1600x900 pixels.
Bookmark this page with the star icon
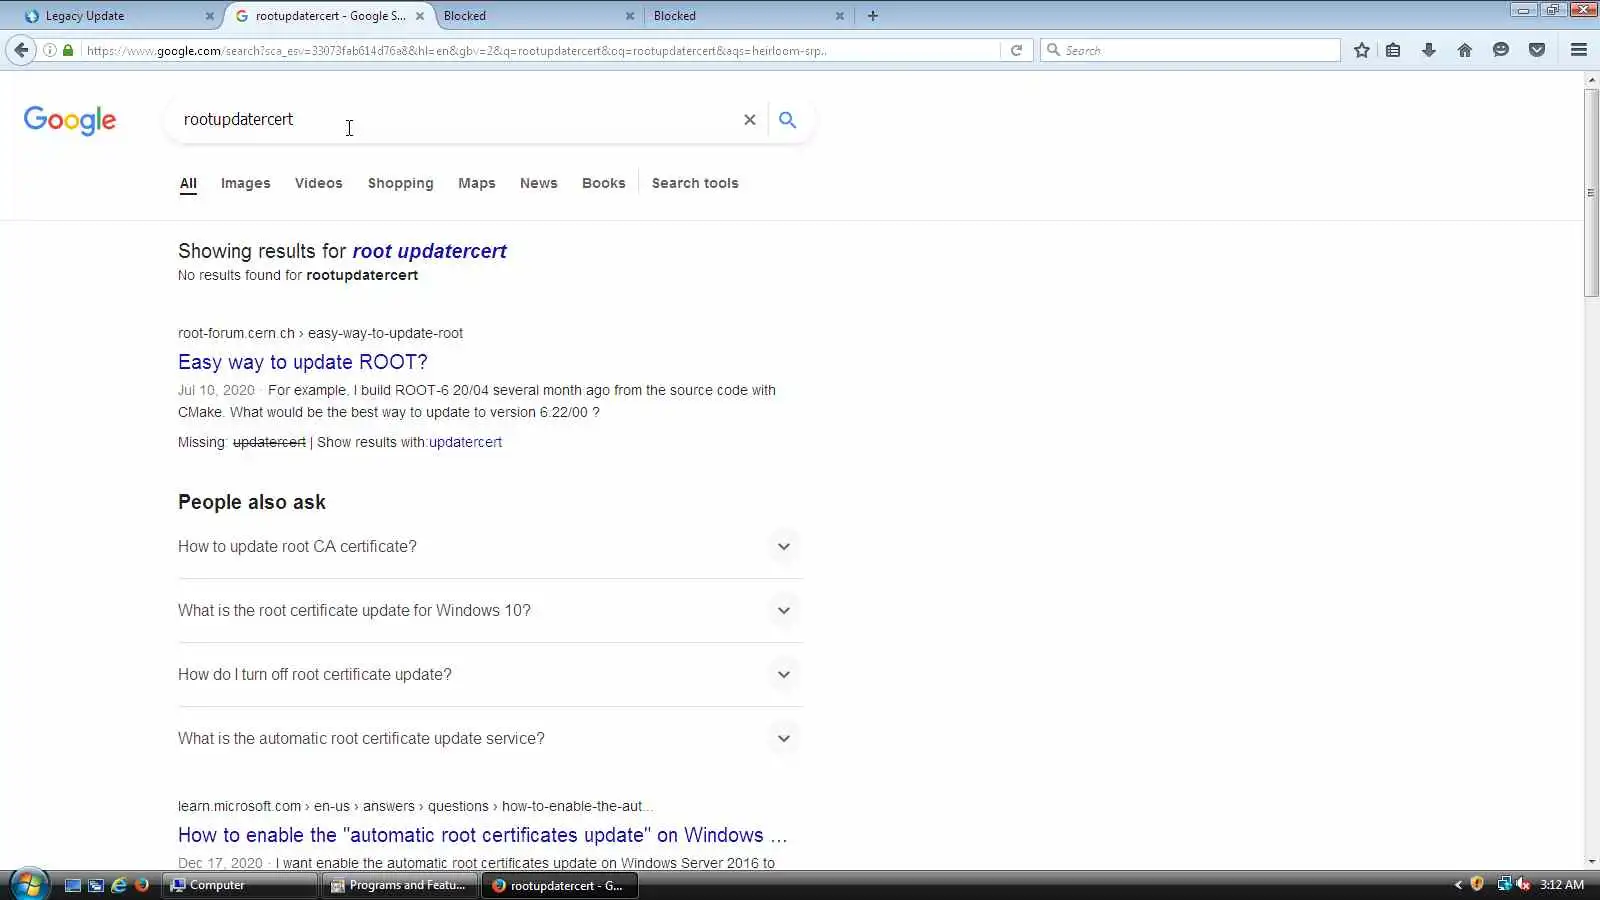[x=1361, y=50]
